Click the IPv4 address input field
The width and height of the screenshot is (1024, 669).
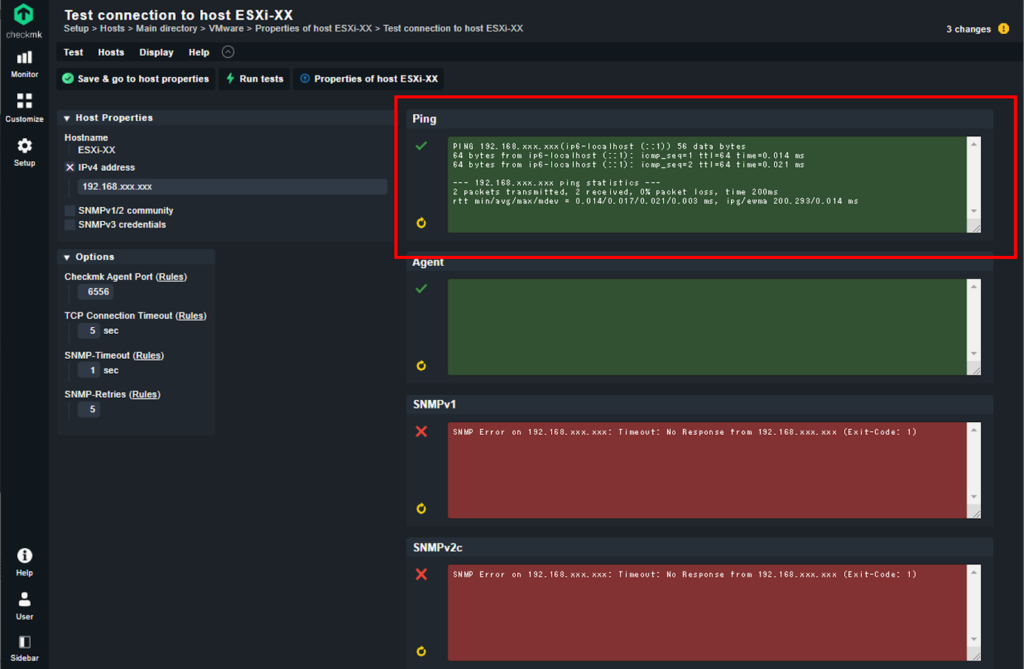click(x=232, y=187)
